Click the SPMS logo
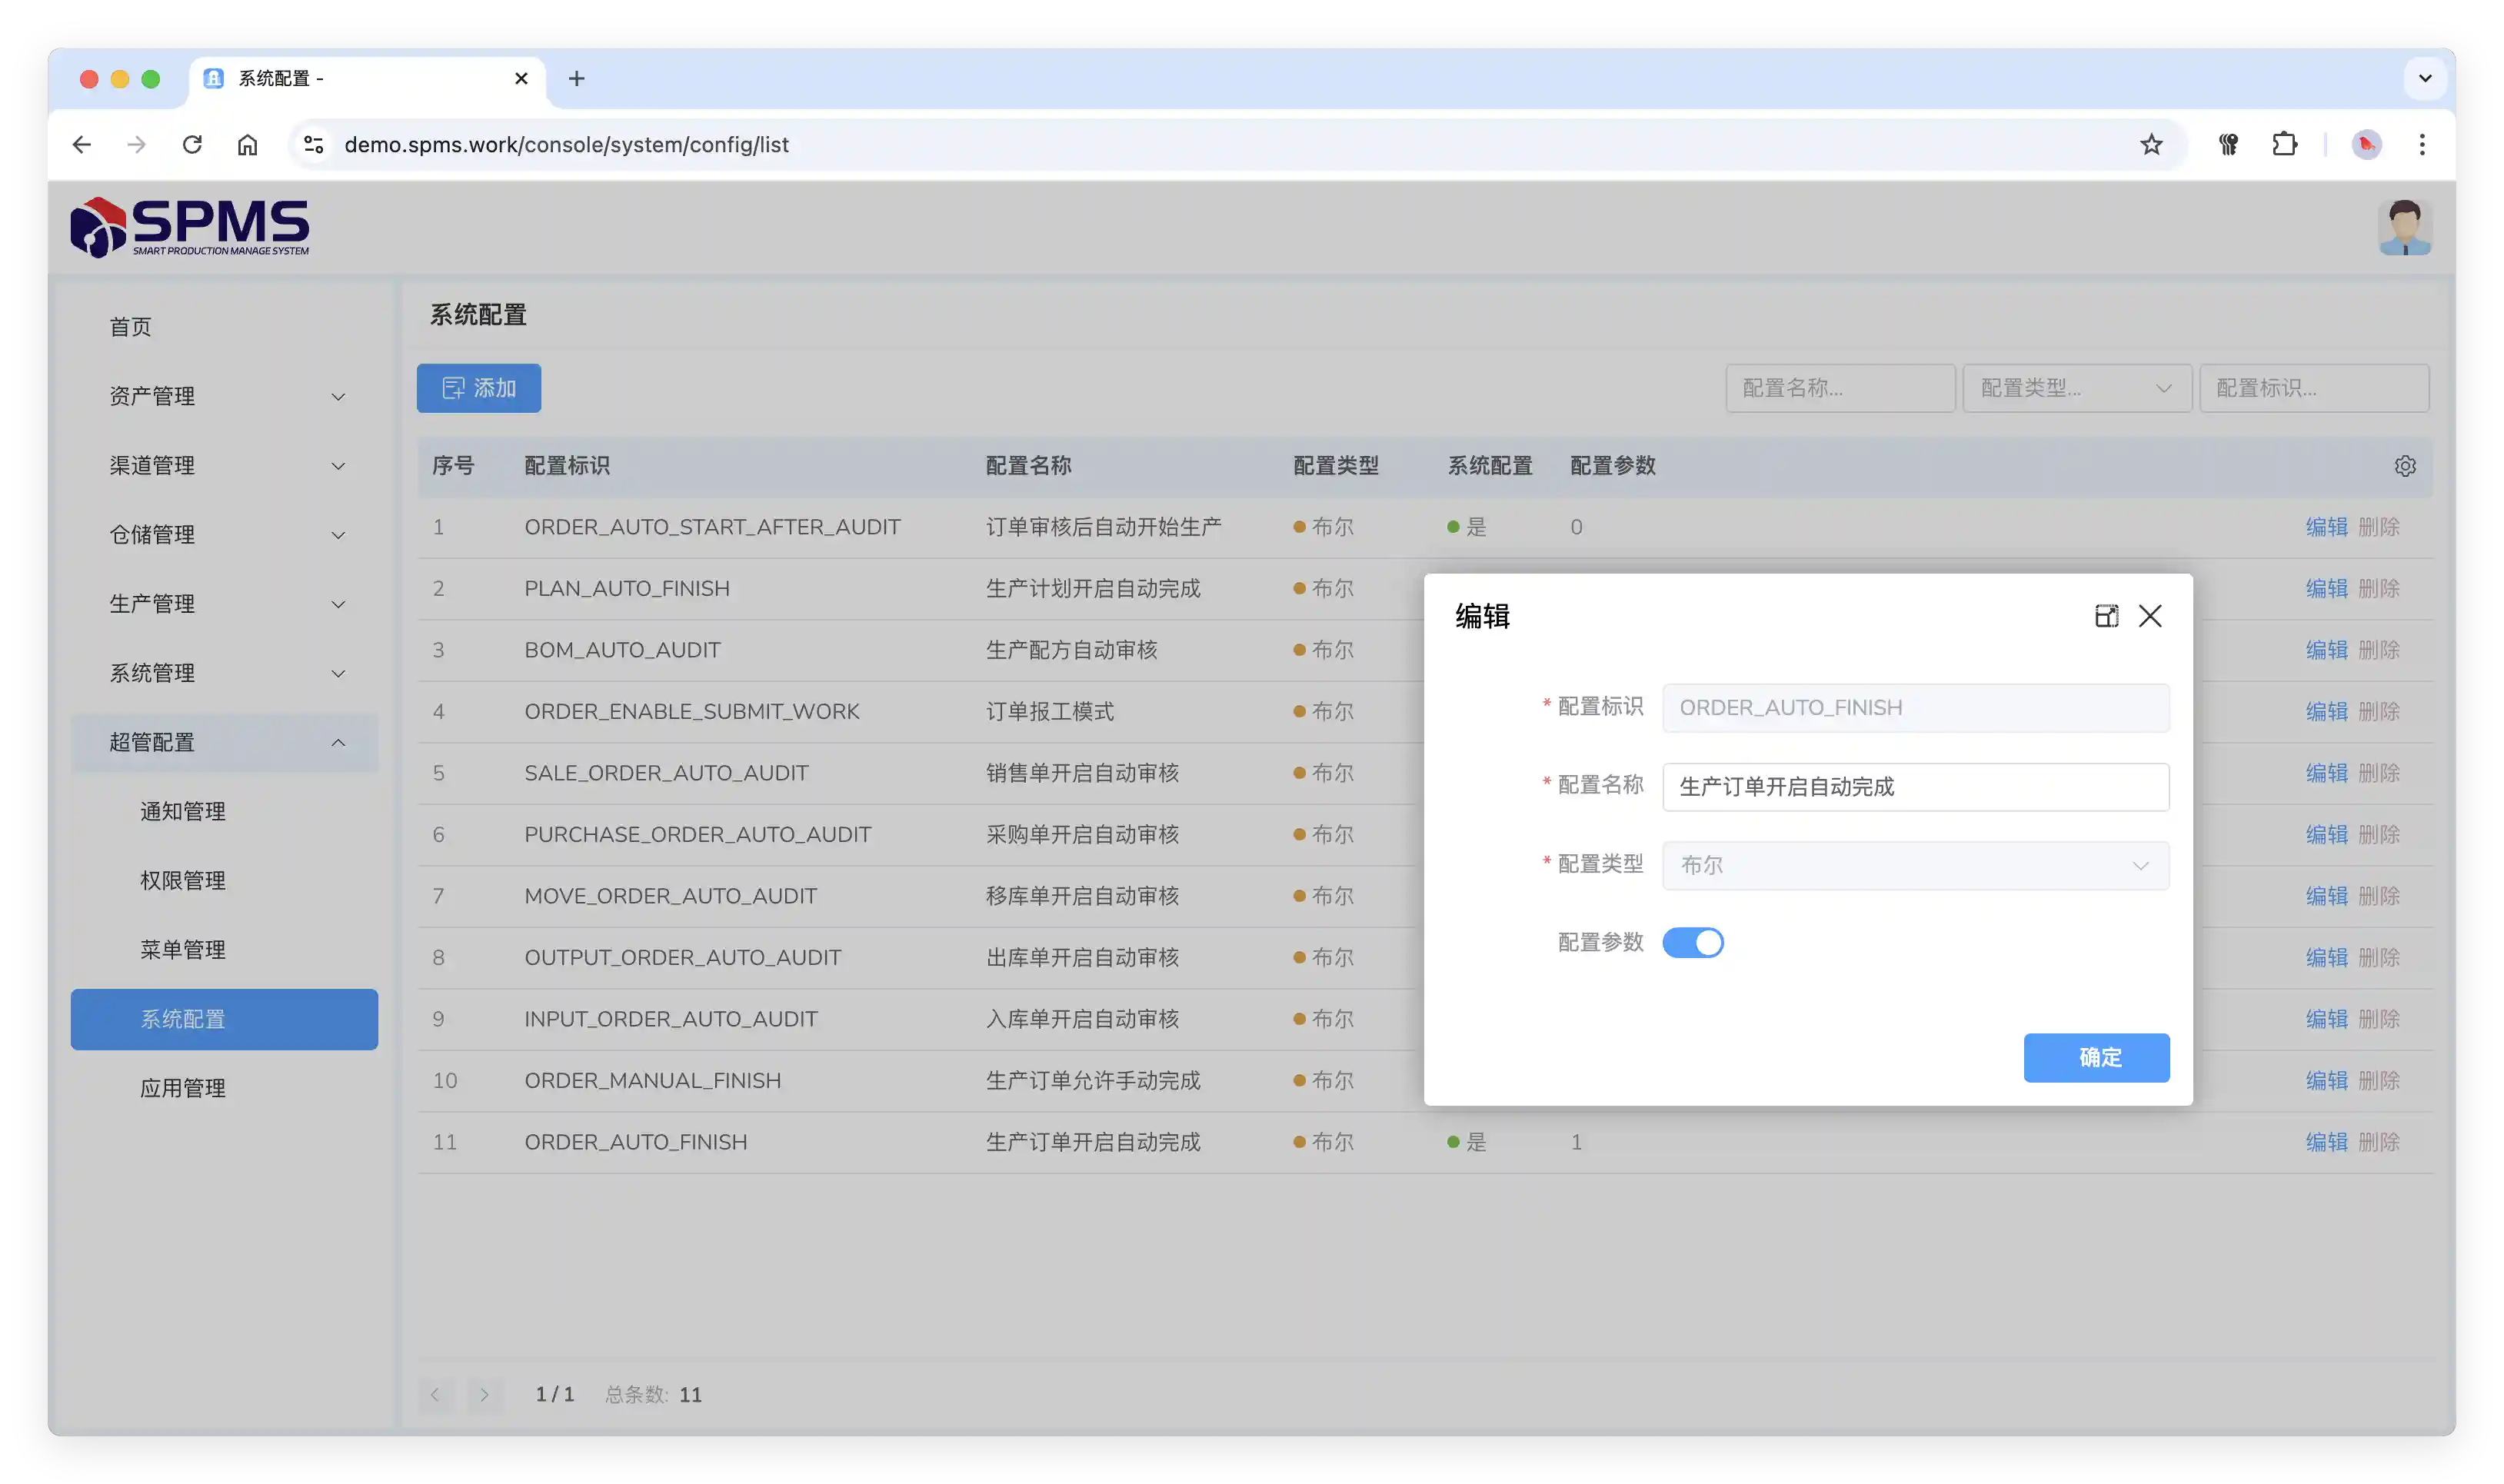 (190, 228)
